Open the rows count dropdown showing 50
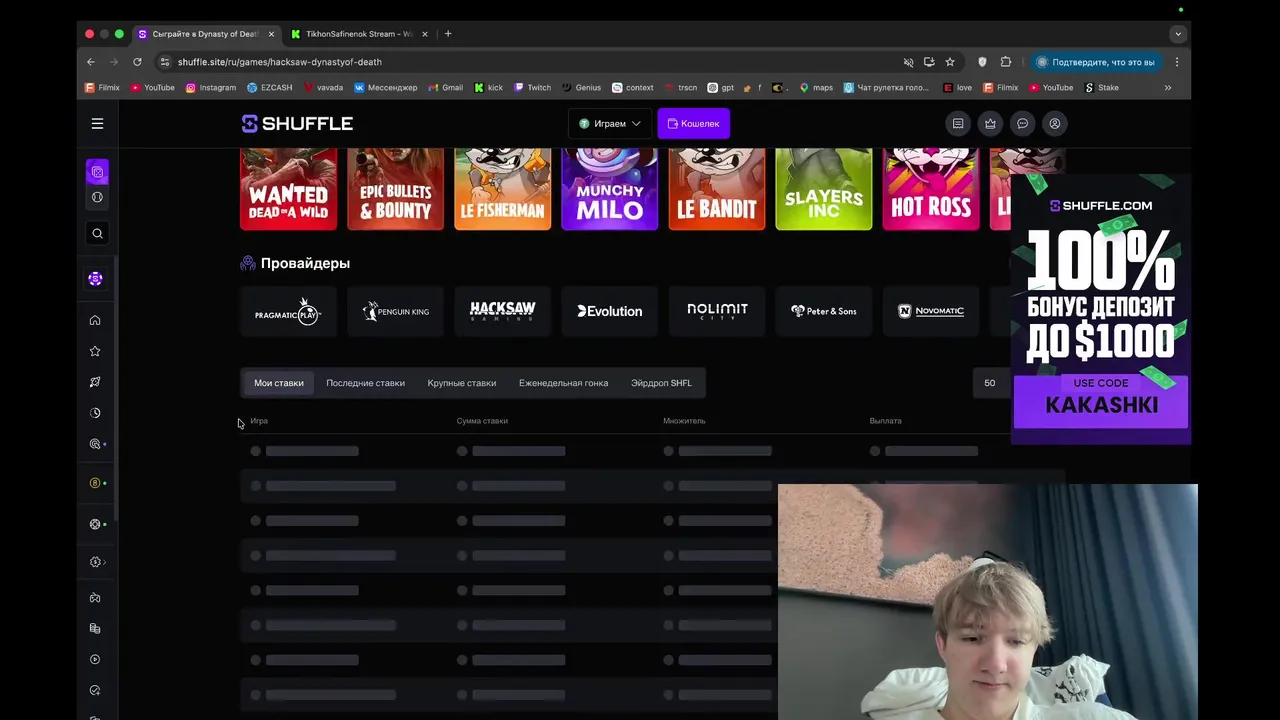 click(990, 383)
